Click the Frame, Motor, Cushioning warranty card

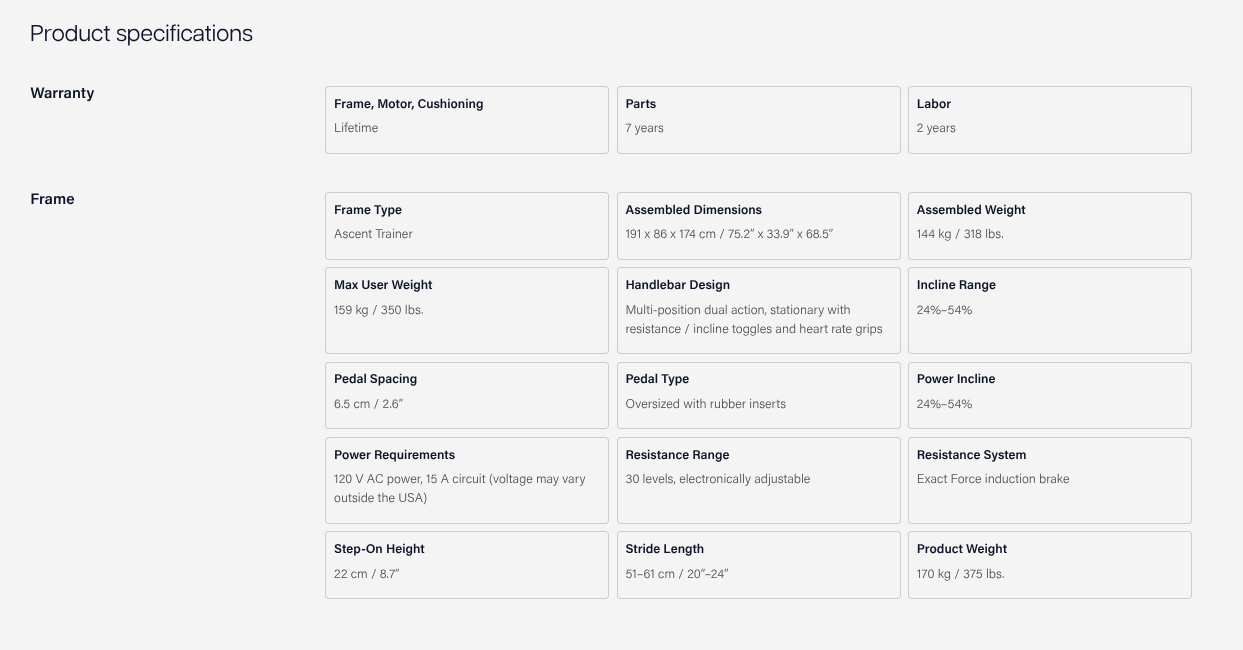tap(466, 120)
